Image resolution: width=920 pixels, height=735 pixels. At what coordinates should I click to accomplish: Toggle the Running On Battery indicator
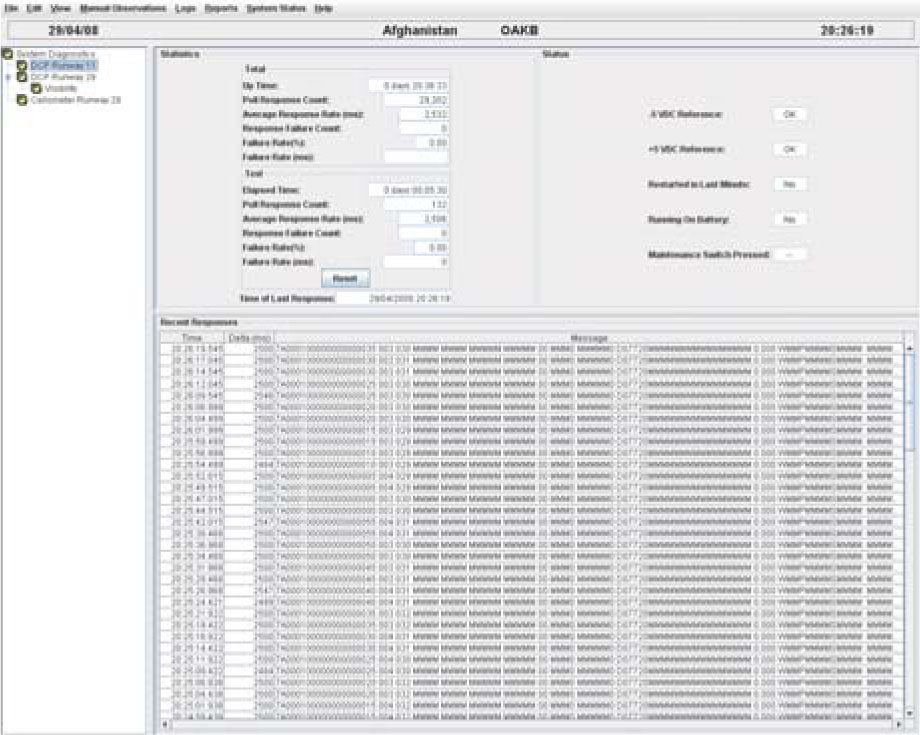tap(789, 217)
